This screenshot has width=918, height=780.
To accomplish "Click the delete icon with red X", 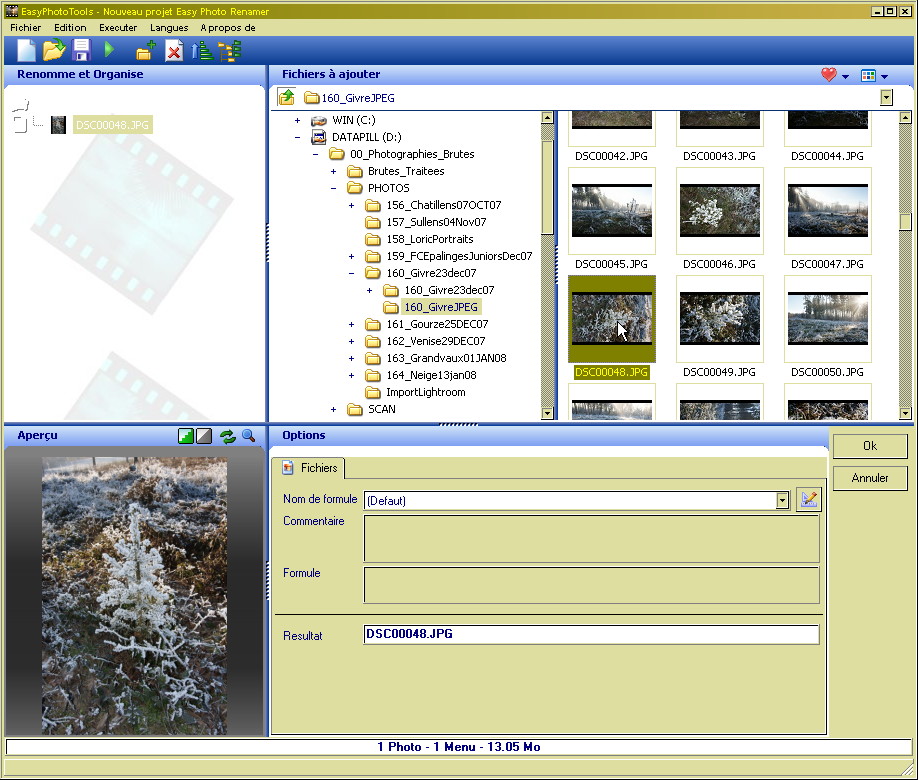I will pos(174,52).
